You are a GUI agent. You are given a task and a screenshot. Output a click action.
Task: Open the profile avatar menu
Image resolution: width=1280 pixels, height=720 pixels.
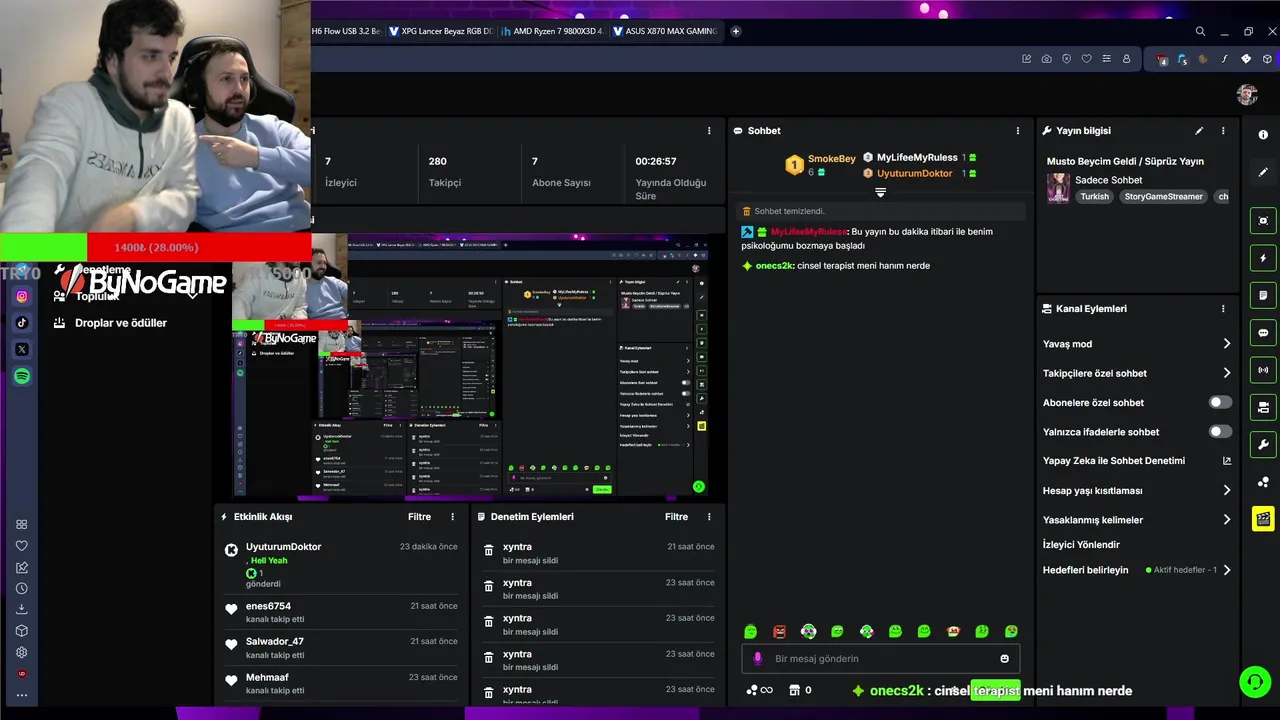(x=1247, y=94)
